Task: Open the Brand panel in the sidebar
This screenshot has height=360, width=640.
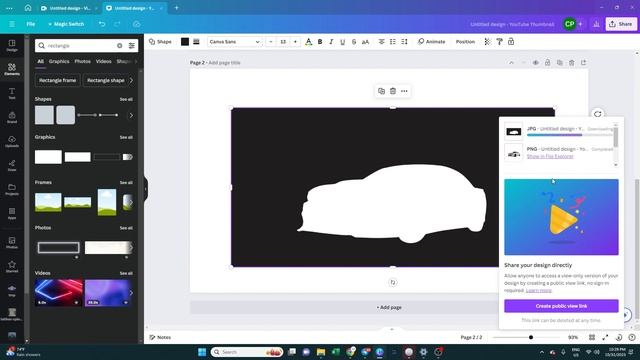Action: pyautogui.click(x=12, y=118)
